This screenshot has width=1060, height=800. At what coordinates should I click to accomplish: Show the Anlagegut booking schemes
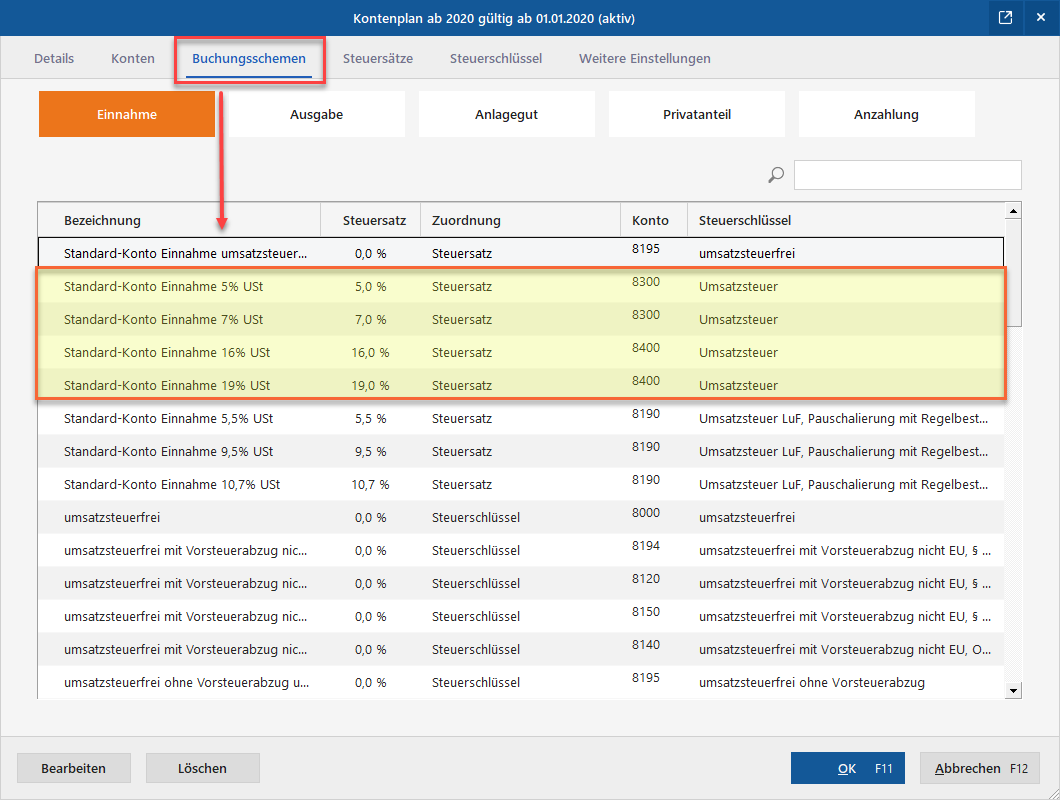507,115
